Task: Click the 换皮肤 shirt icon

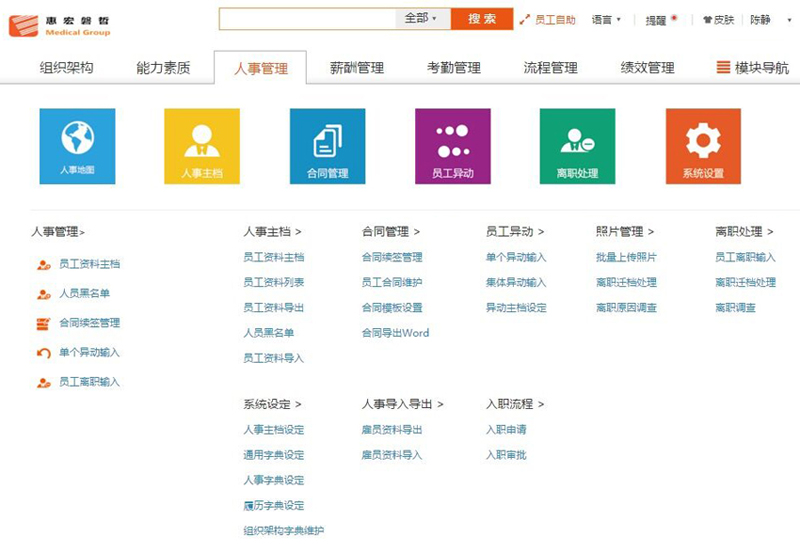Action: point(707,19)
